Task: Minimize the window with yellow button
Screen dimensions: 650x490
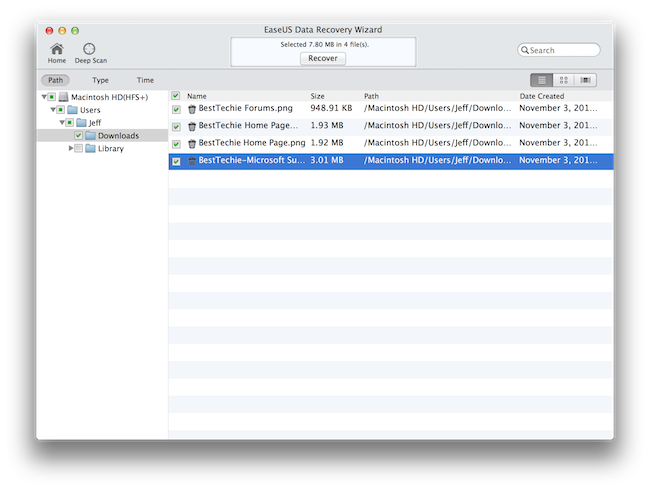Action: pyautogui.click(x=62, y=31)
